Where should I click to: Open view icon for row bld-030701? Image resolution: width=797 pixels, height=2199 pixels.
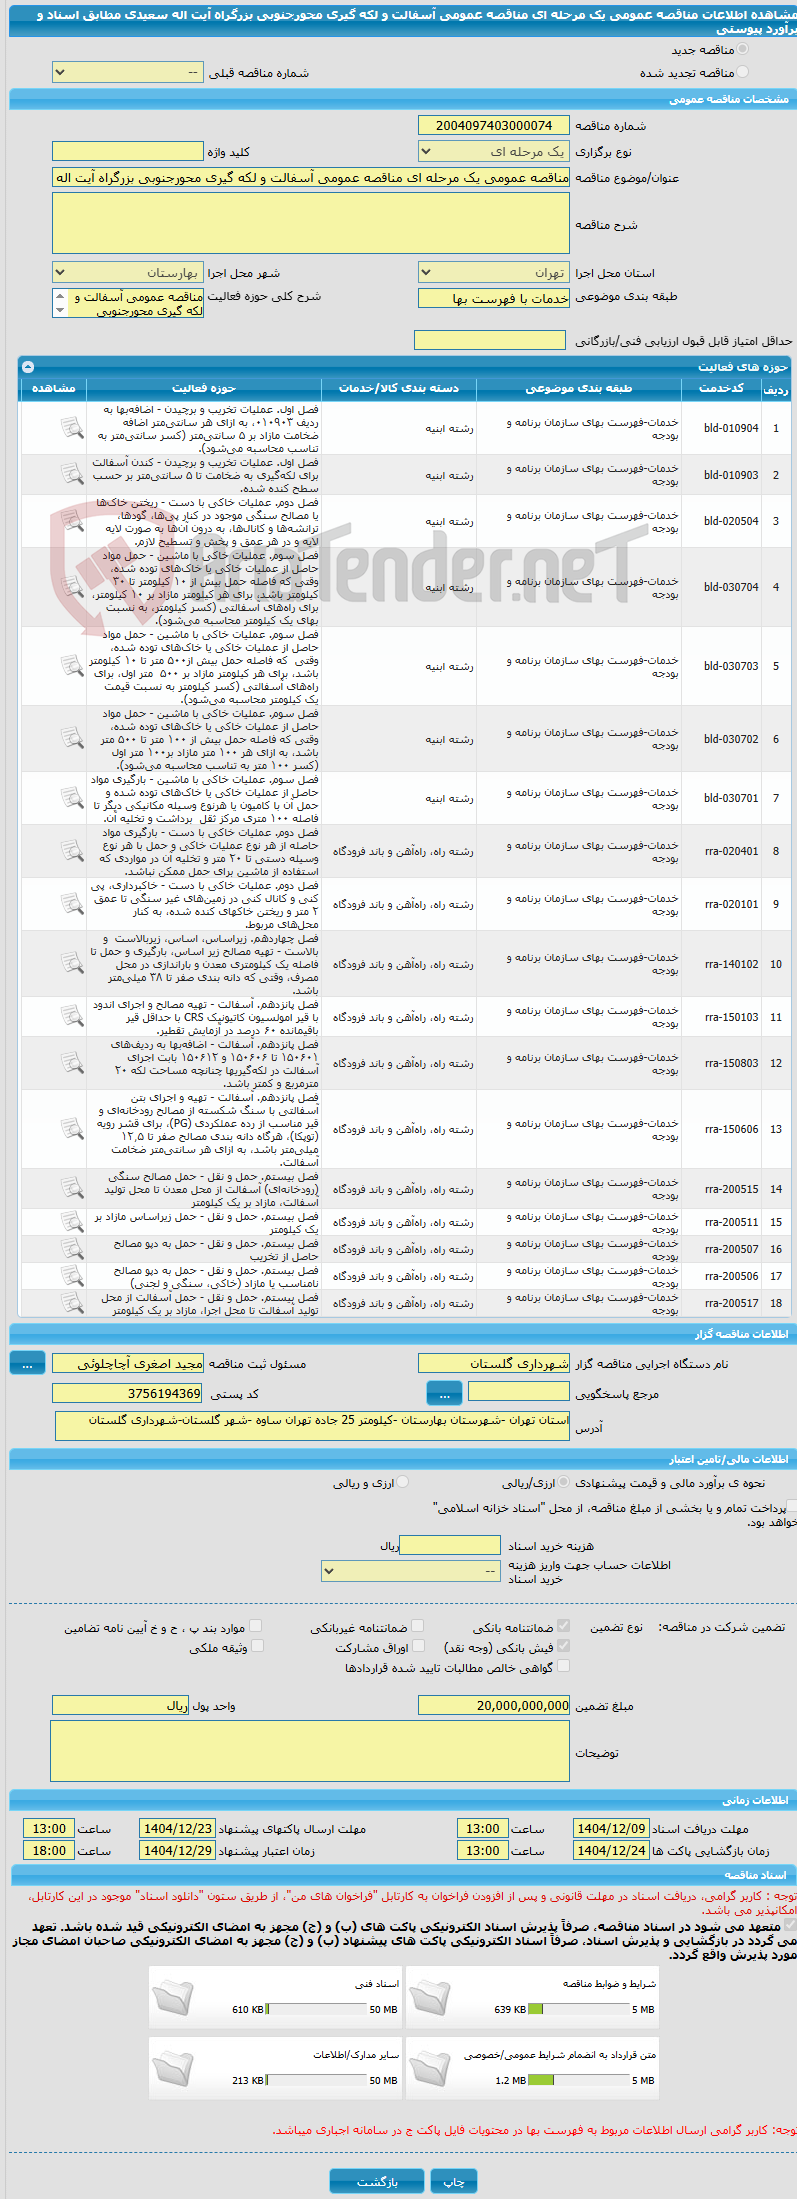point(72,798)
